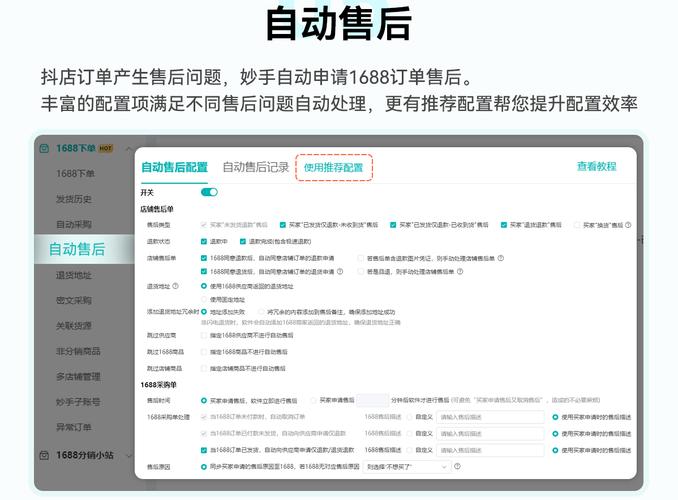Uncheck 买家"已发货仅退款-已收到货"售后

(x=393, y=225)
